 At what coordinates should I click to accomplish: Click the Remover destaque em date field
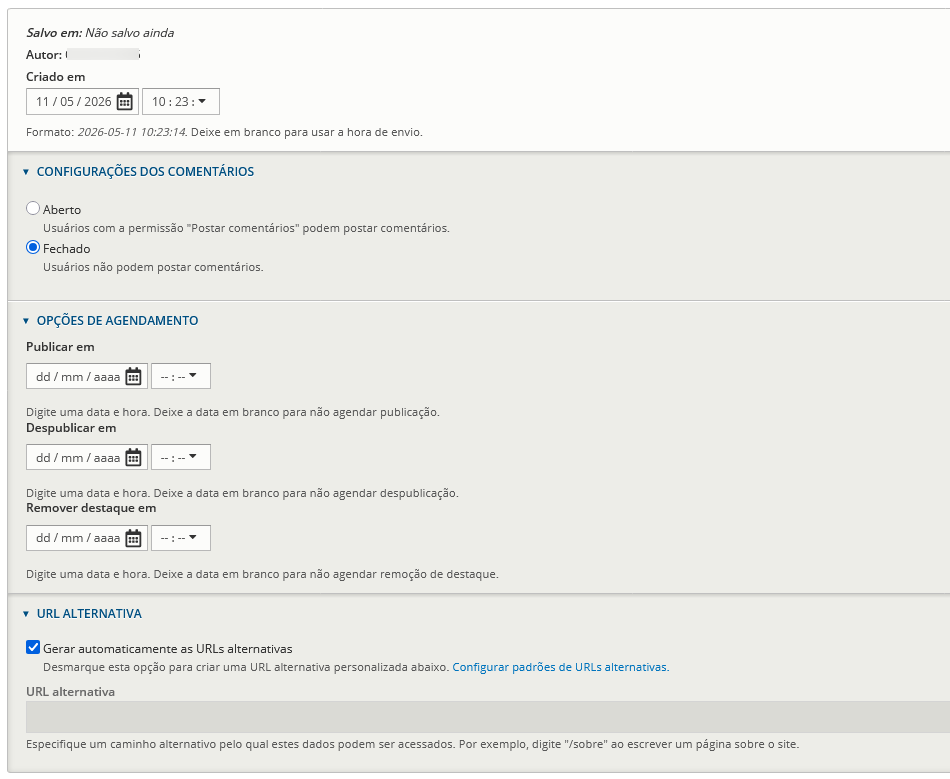tap(87, 538)
